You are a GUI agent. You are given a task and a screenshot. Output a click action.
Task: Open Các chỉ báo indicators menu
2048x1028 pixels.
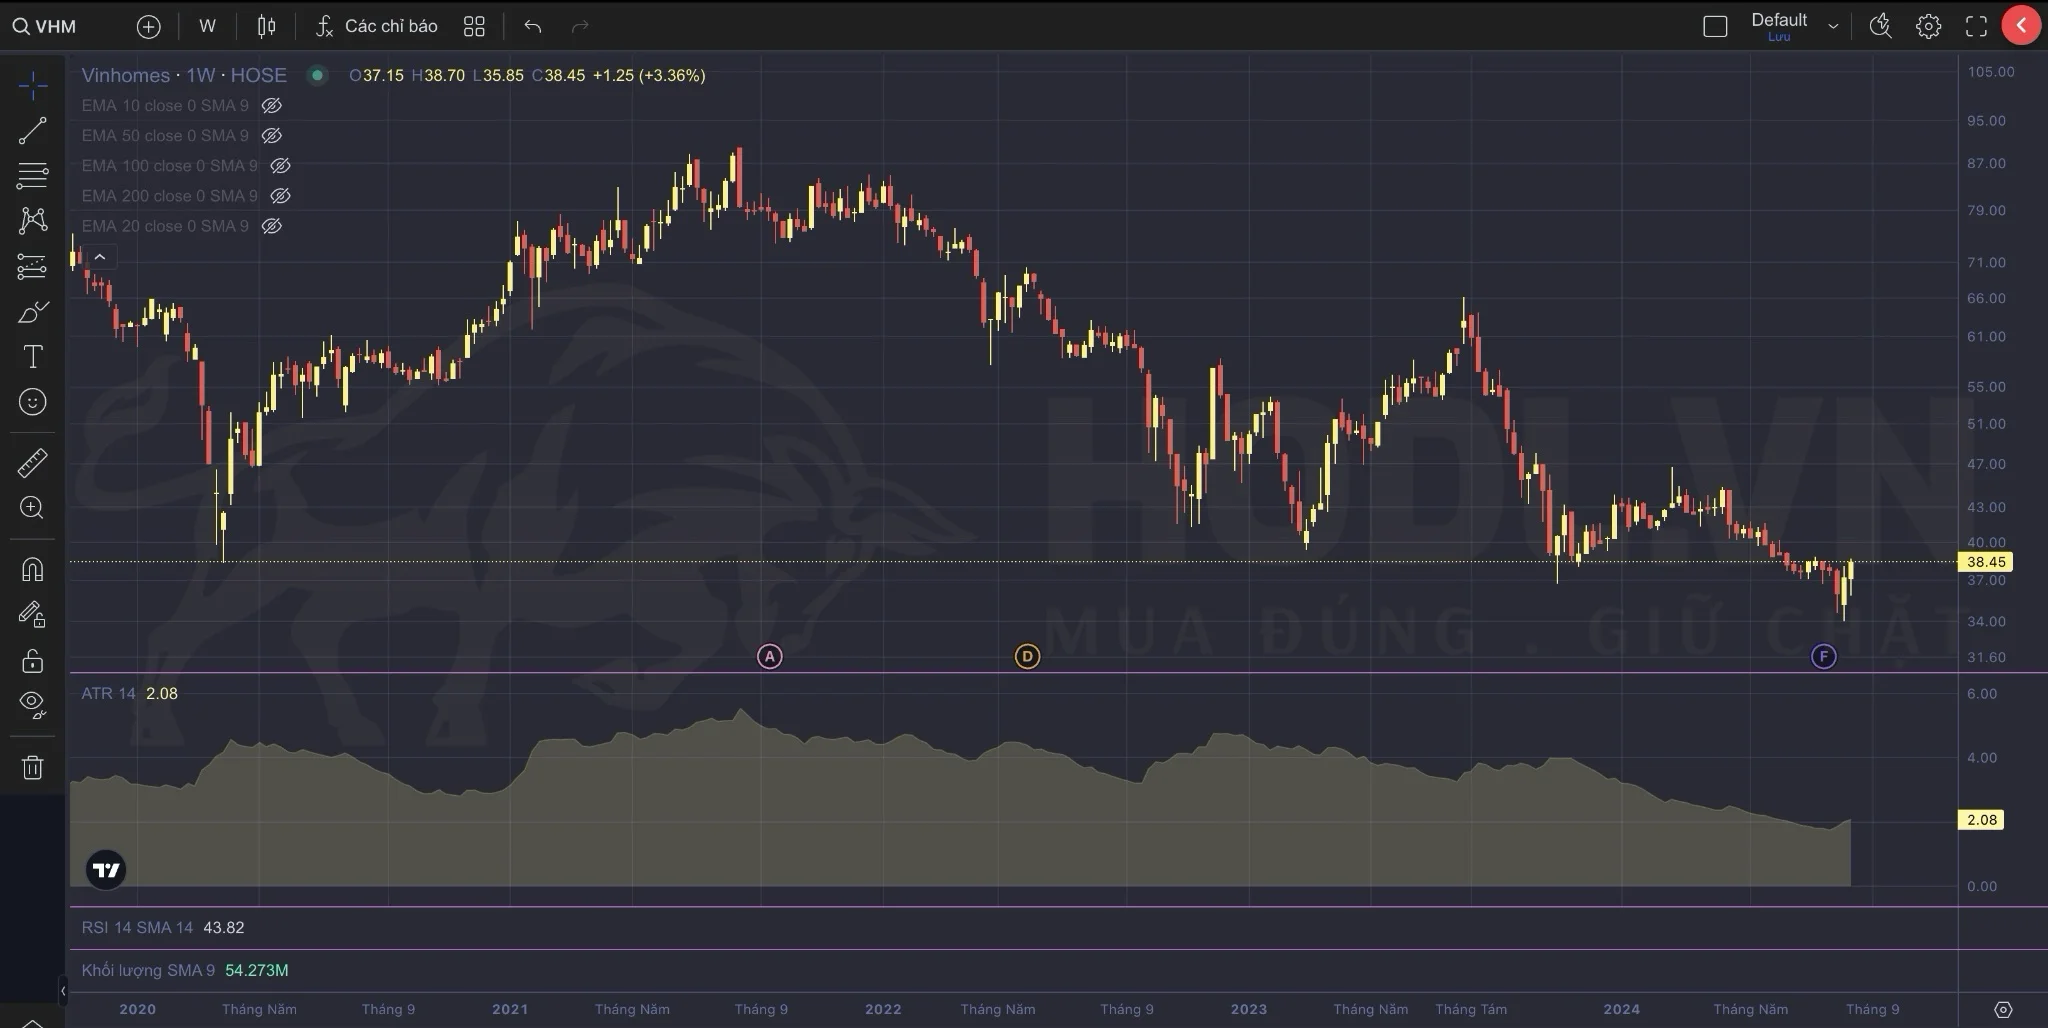coord(376,26)
